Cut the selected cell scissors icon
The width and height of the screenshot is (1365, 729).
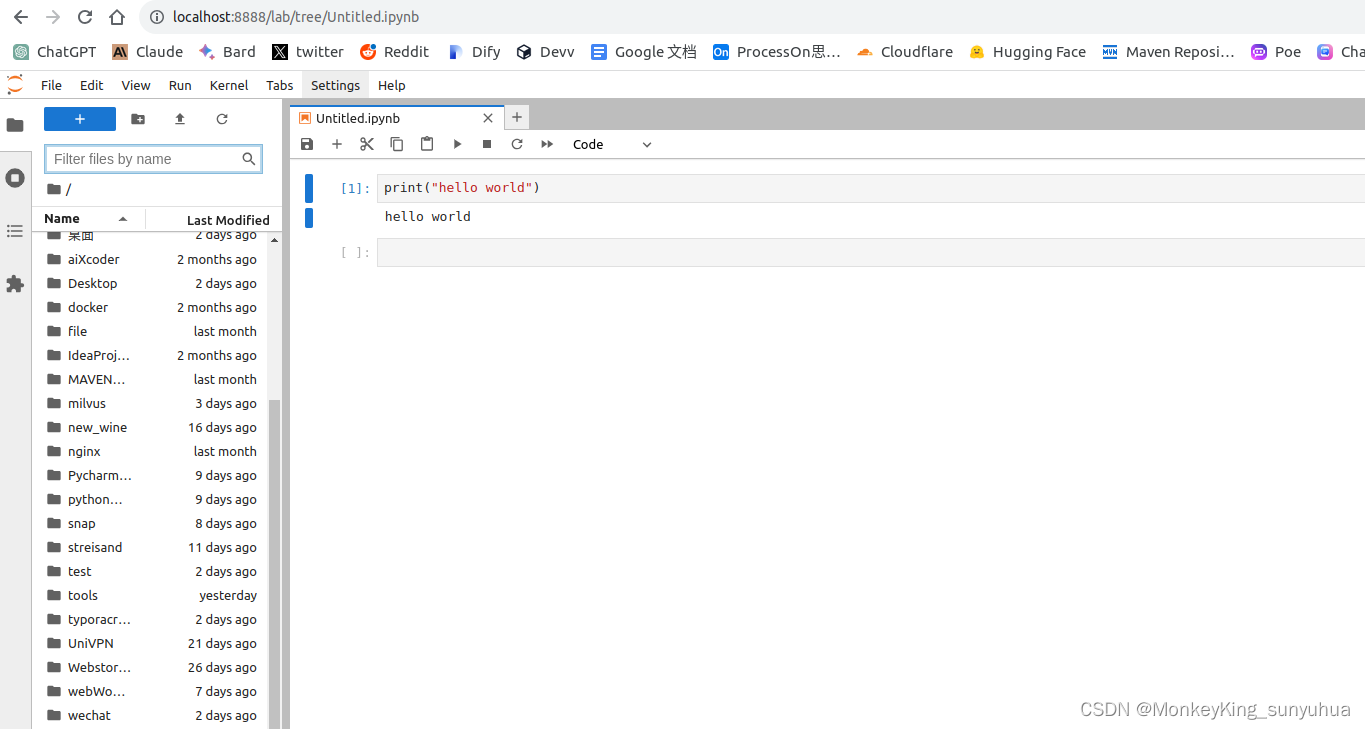pyautogui.click(x=367, y=144)
